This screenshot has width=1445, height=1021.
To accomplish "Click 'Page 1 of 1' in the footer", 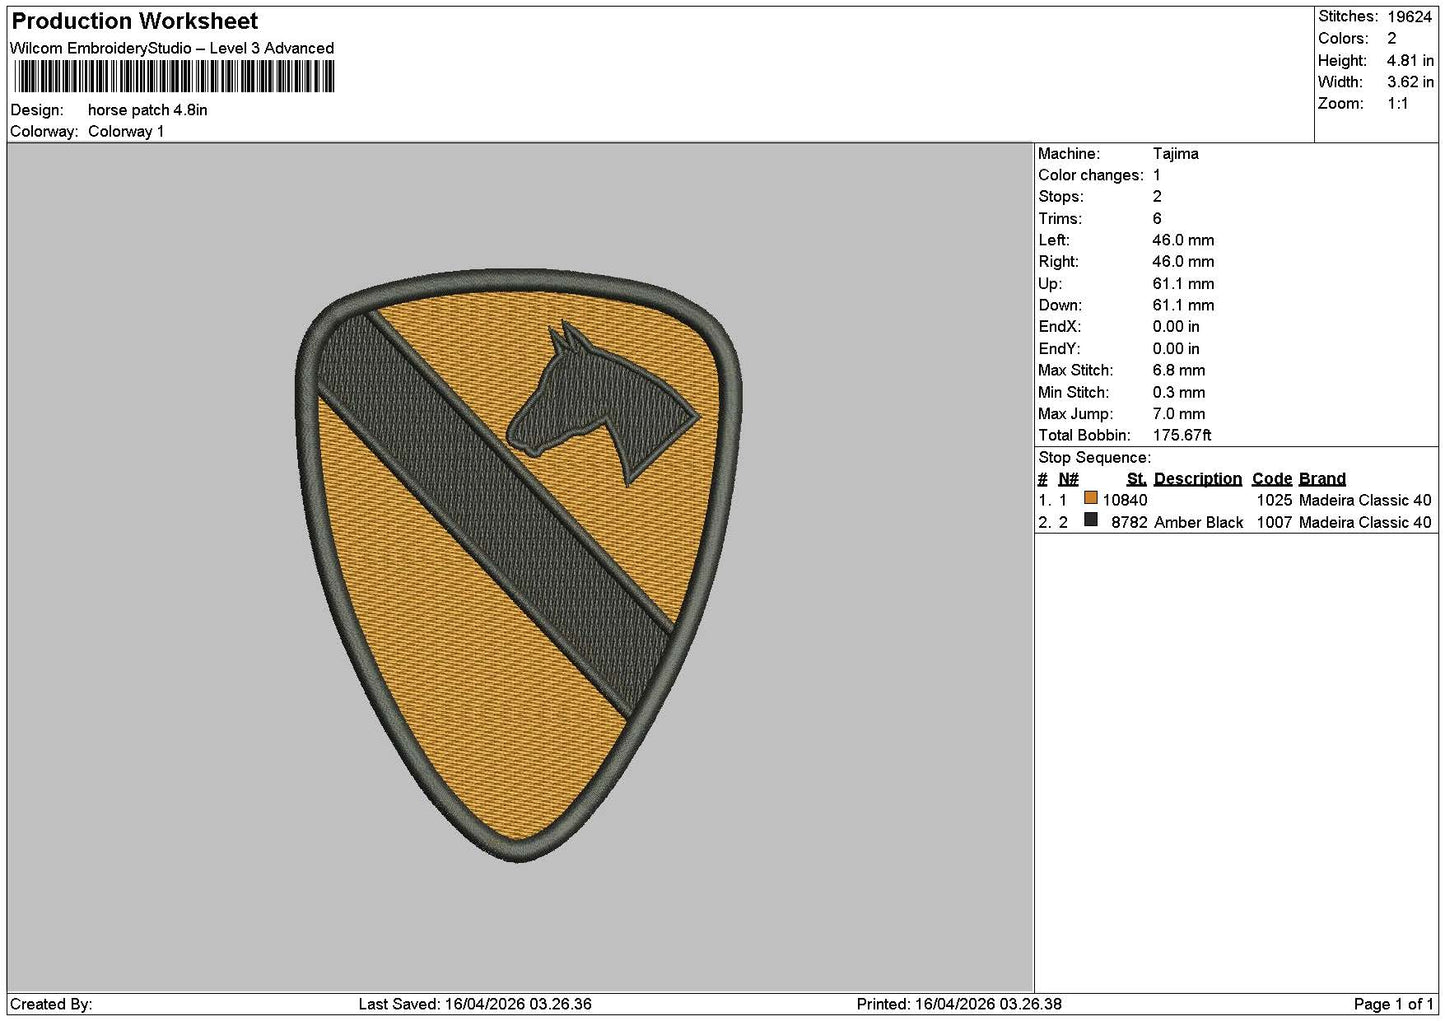I will click(1393, 1004).
